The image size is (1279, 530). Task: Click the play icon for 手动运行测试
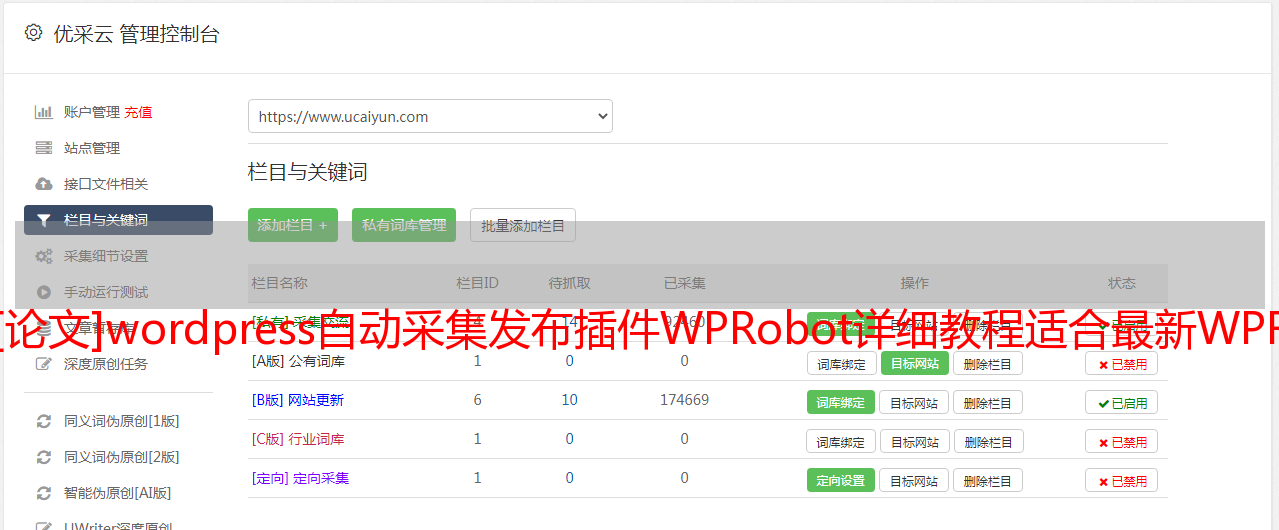coord(44,292)
